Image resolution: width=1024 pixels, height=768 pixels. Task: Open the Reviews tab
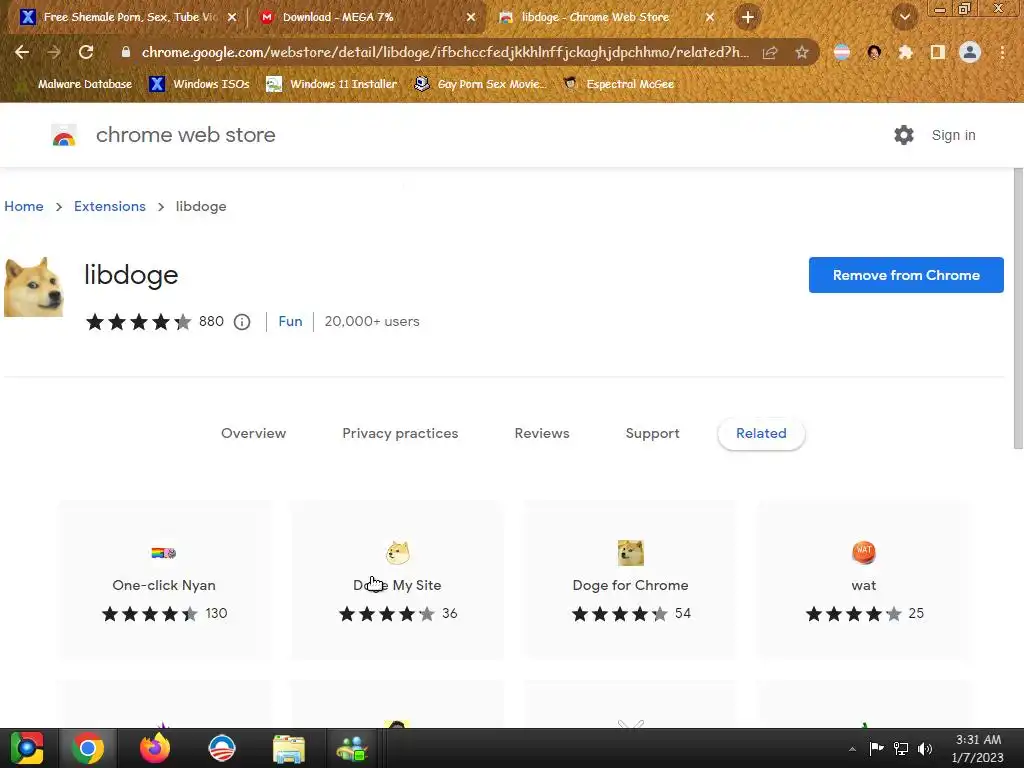click(x=542, y=434)
